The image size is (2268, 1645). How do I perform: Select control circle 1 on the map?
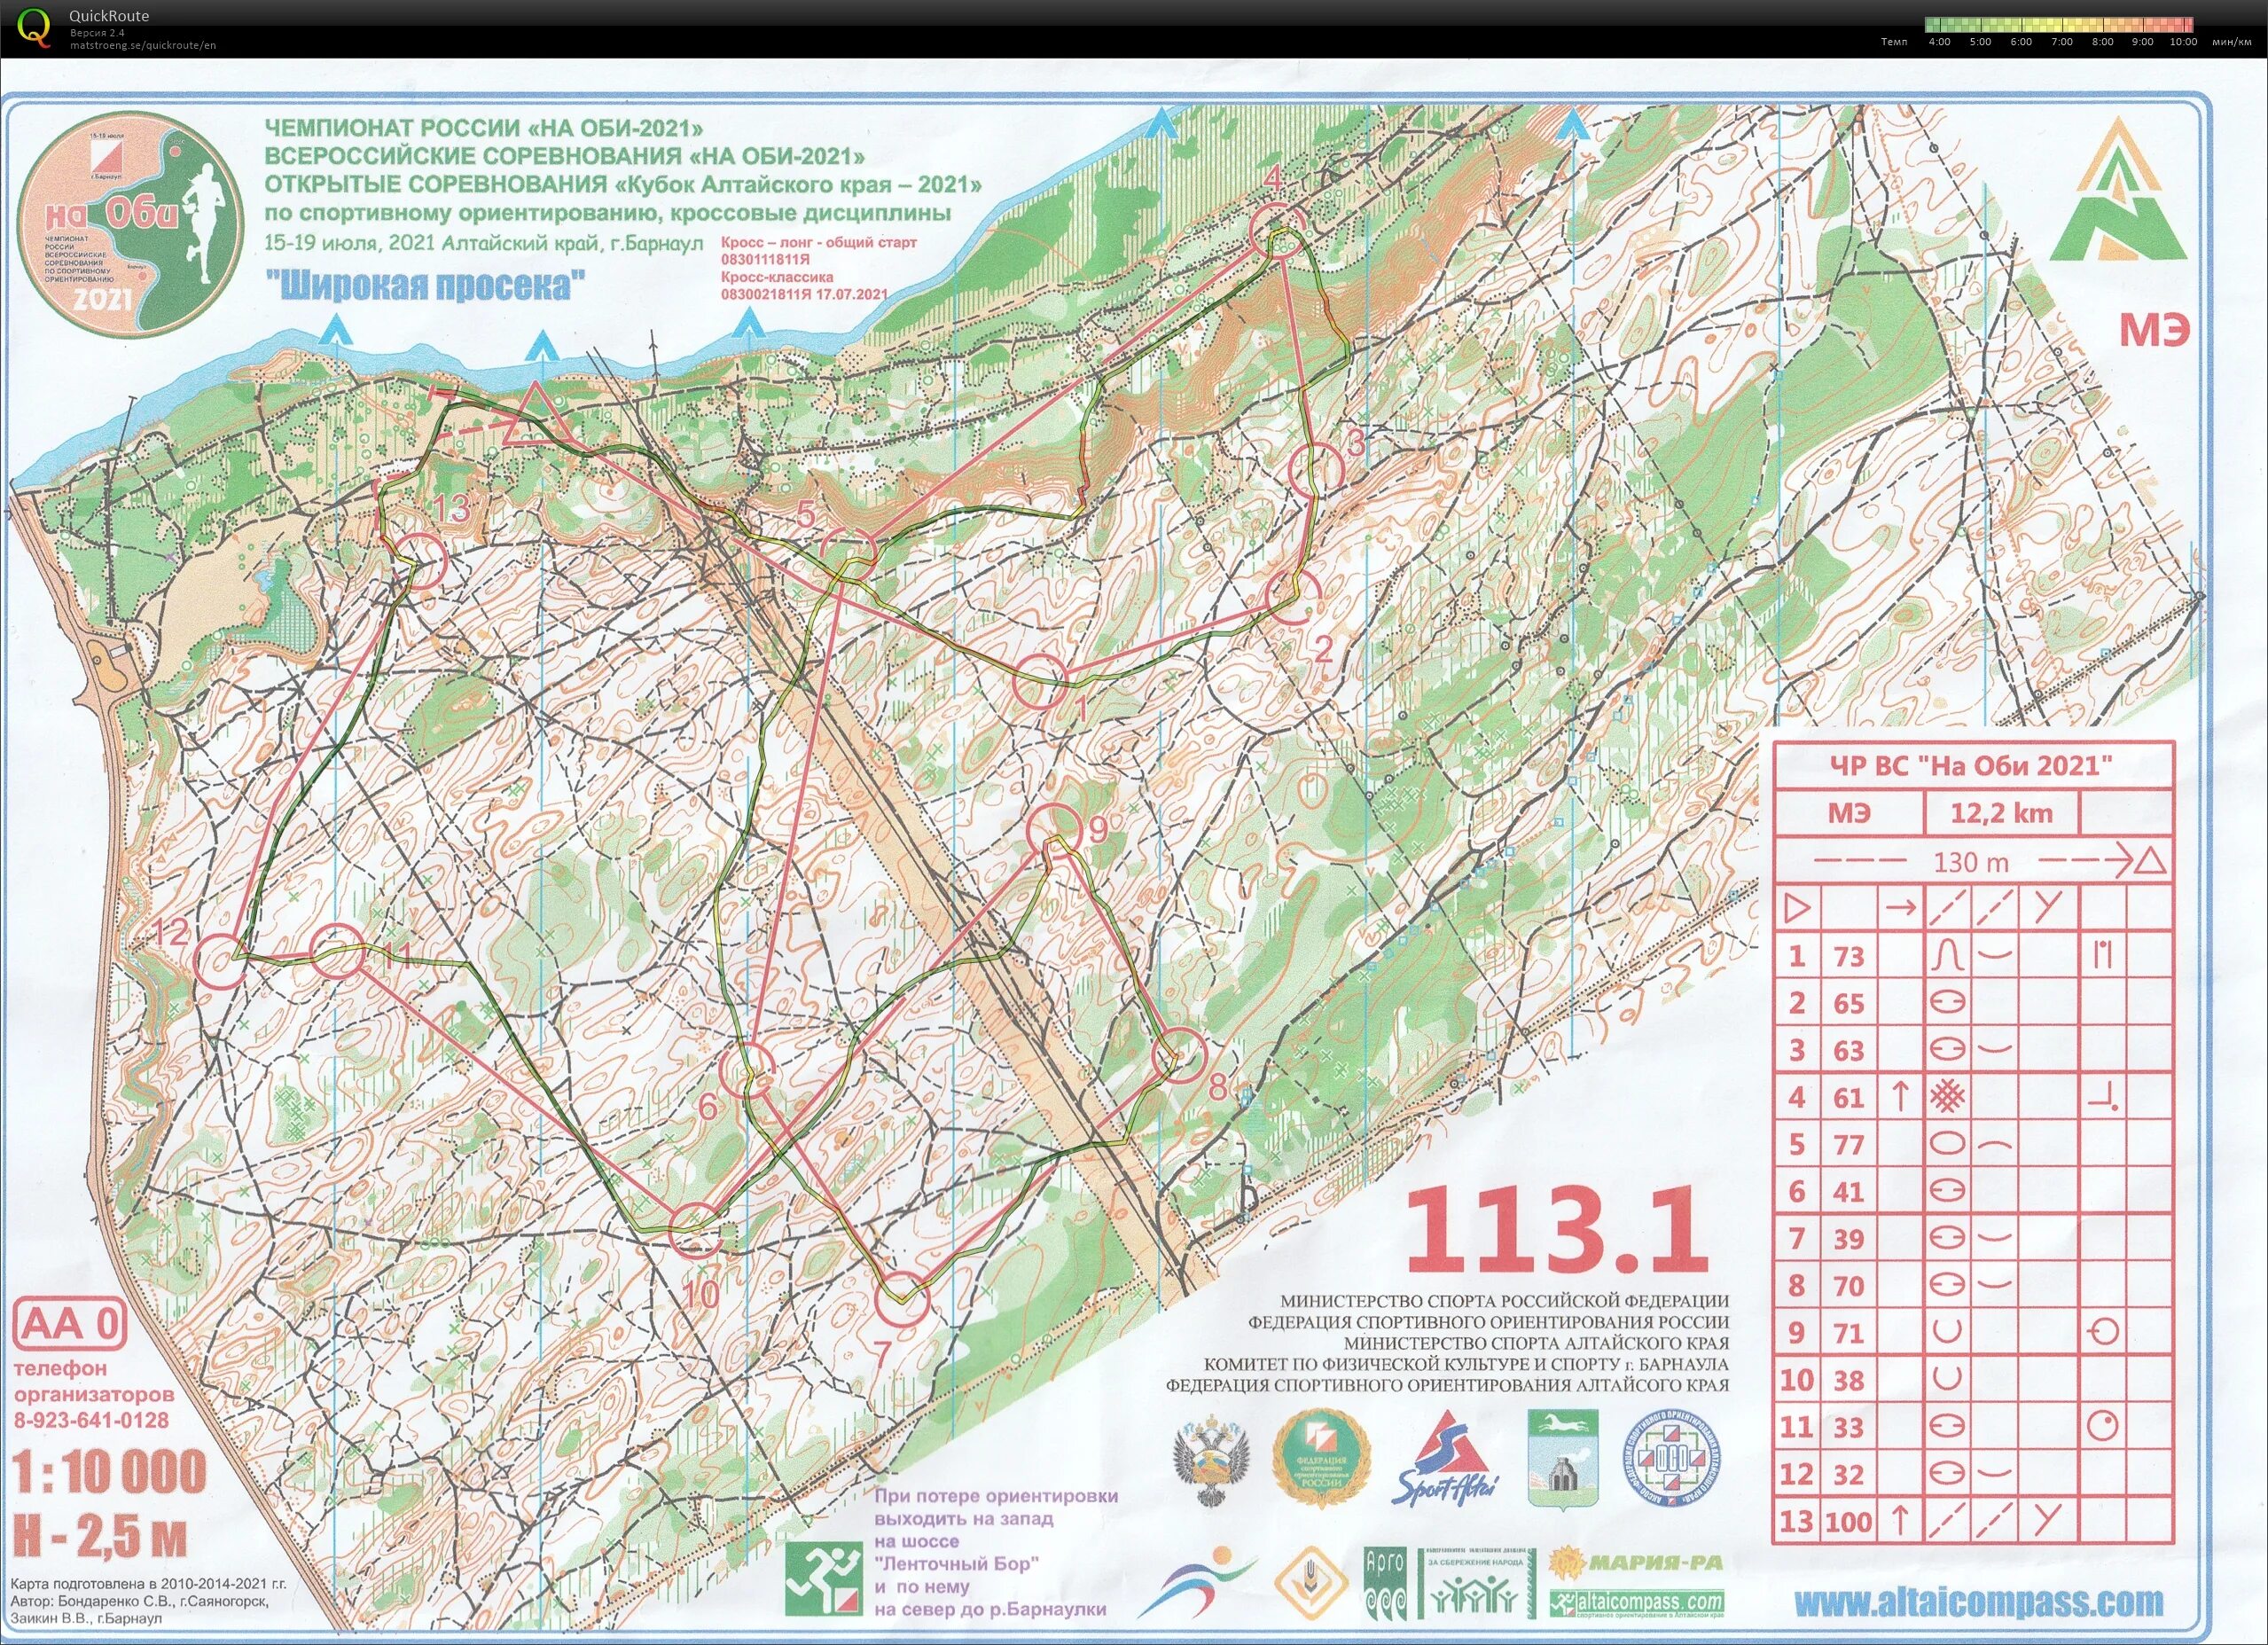tap(1040, 682)
